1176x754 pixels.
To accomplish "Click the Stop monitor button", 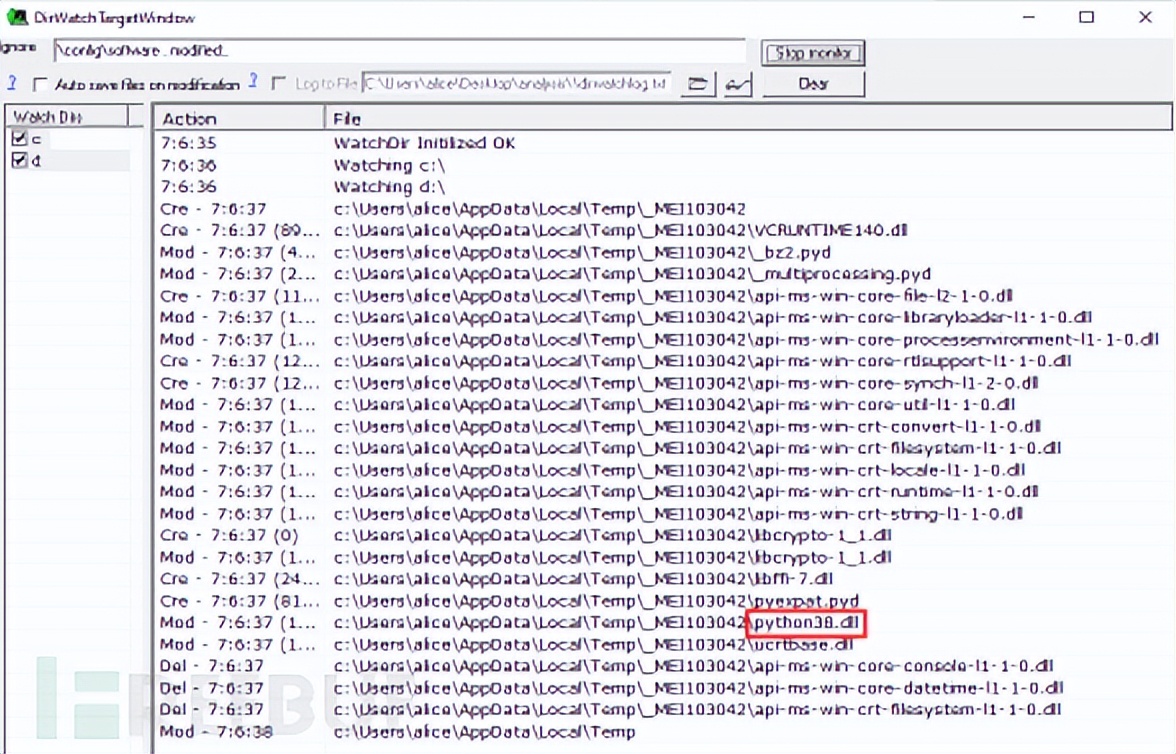I will click(x=813, y=53).
